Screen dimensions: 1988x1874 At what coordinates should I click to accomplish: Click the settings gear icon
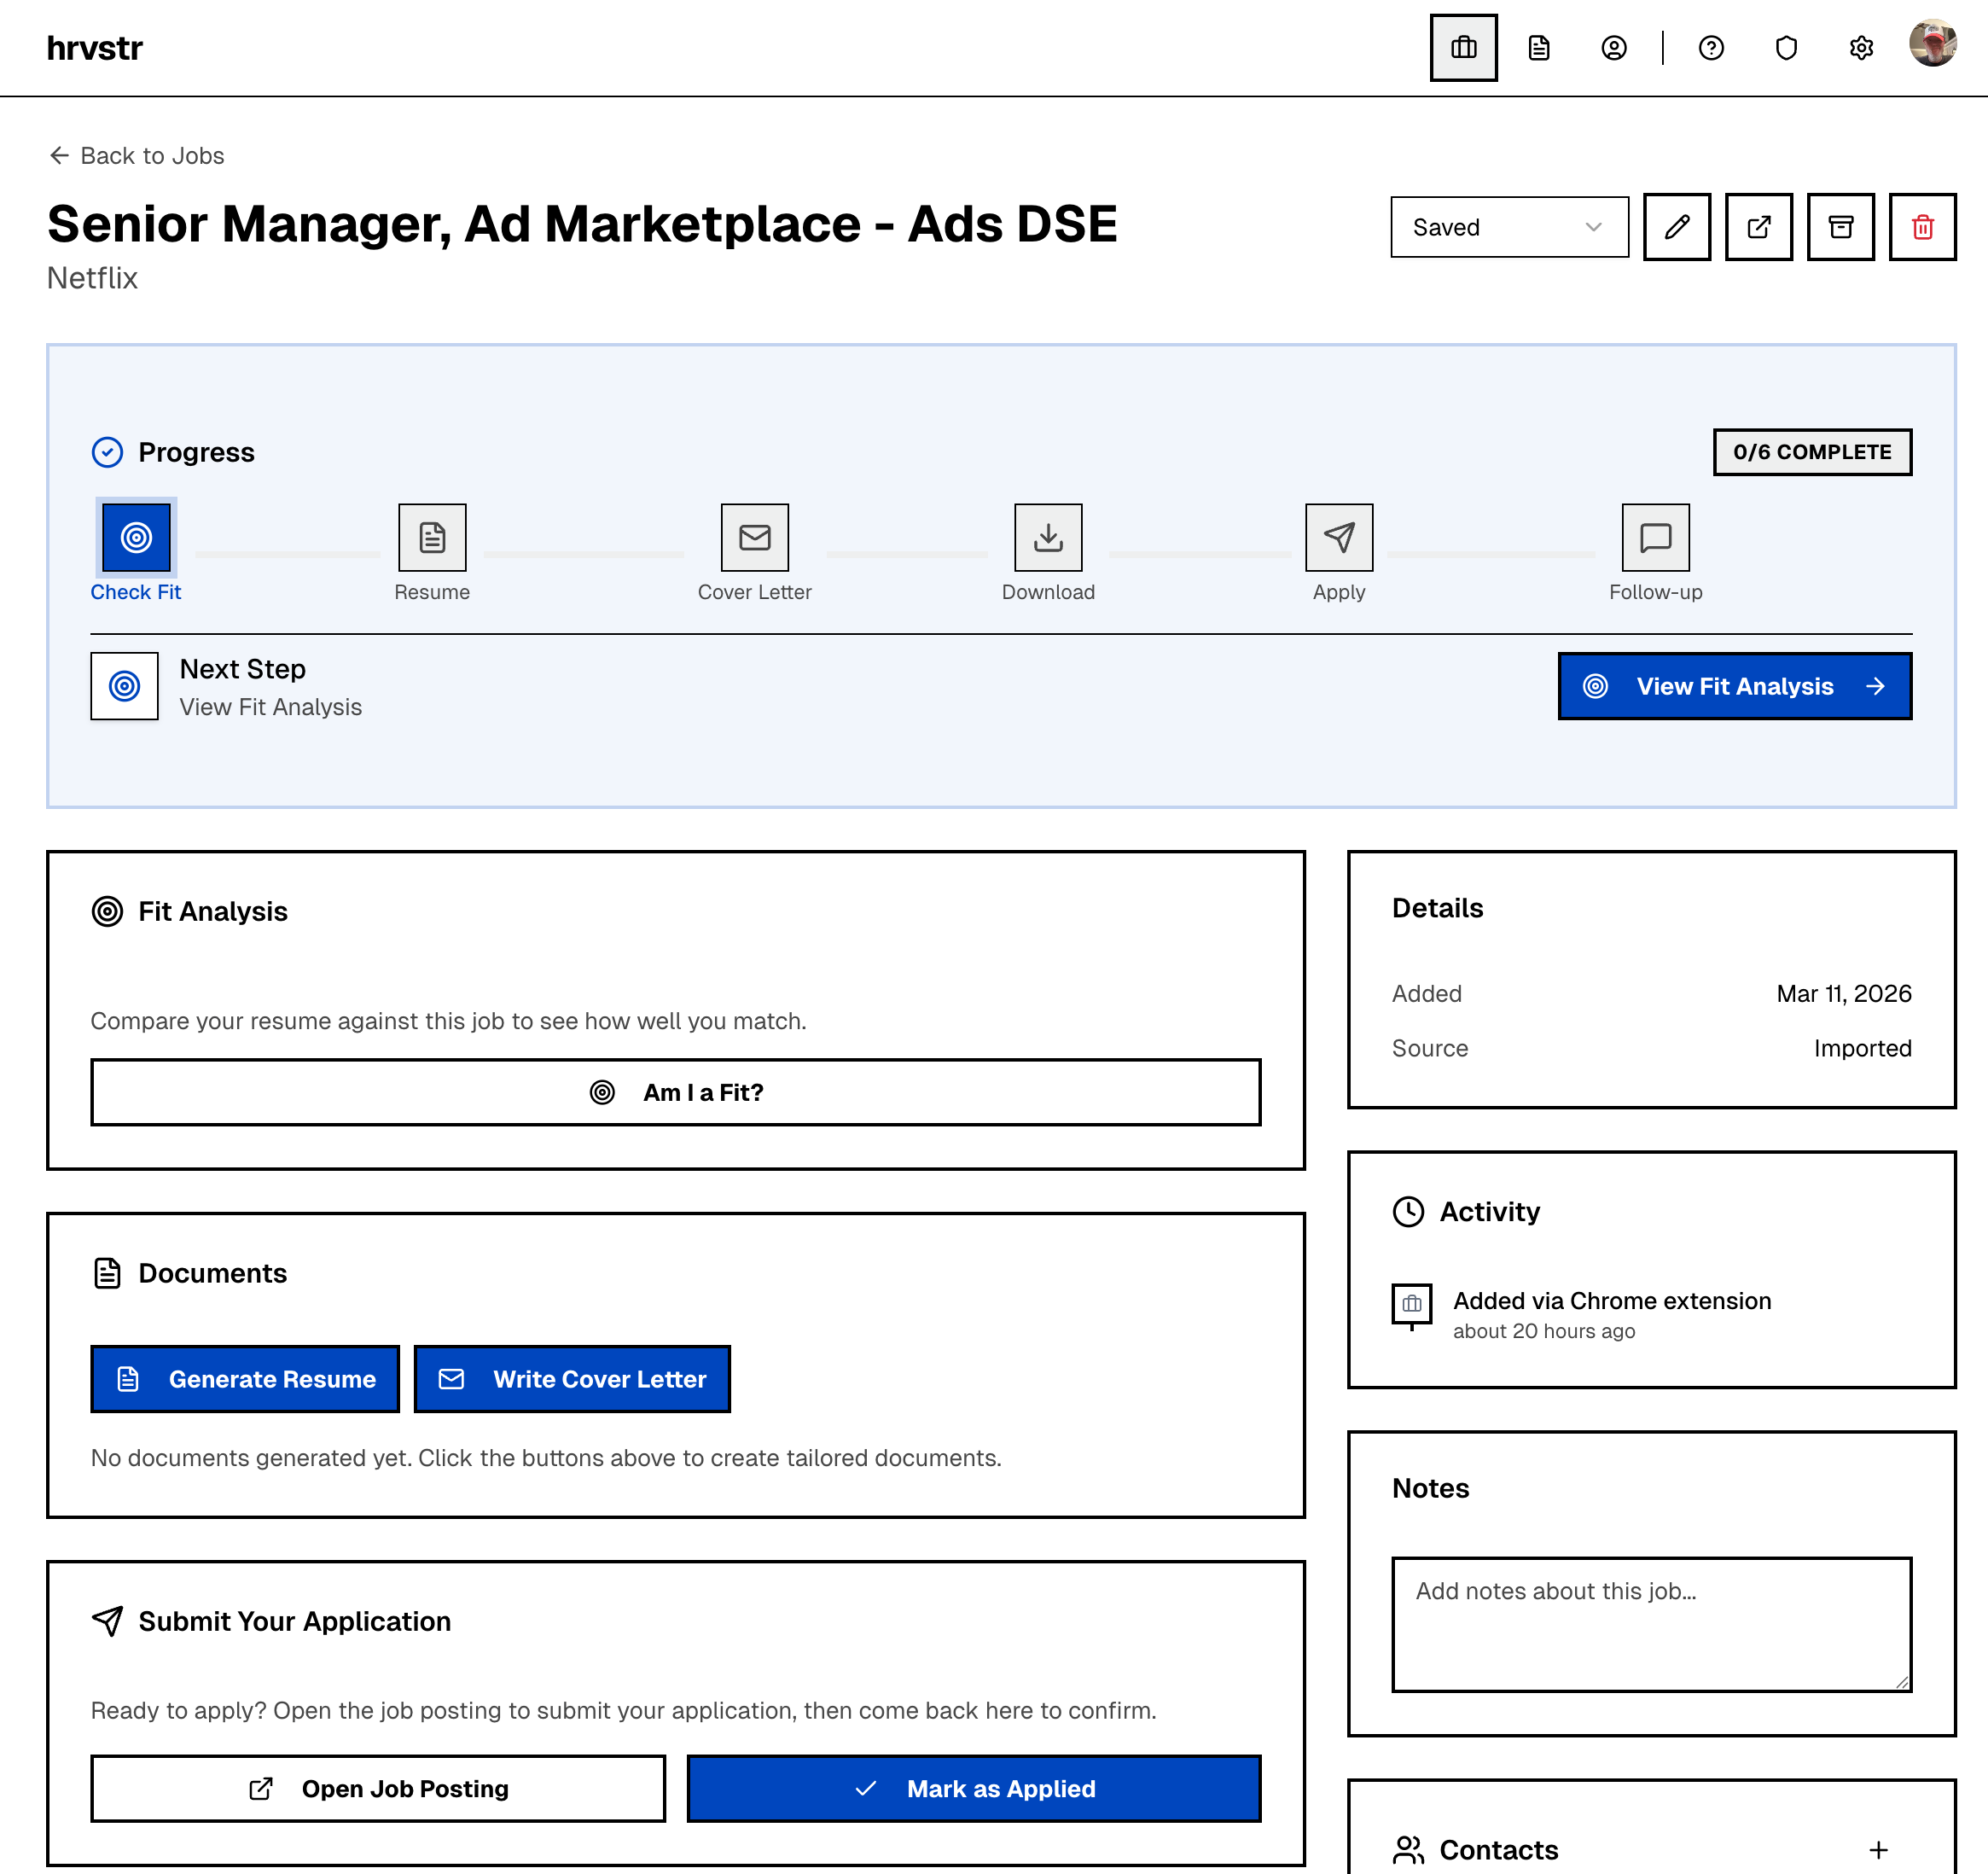1861,47
